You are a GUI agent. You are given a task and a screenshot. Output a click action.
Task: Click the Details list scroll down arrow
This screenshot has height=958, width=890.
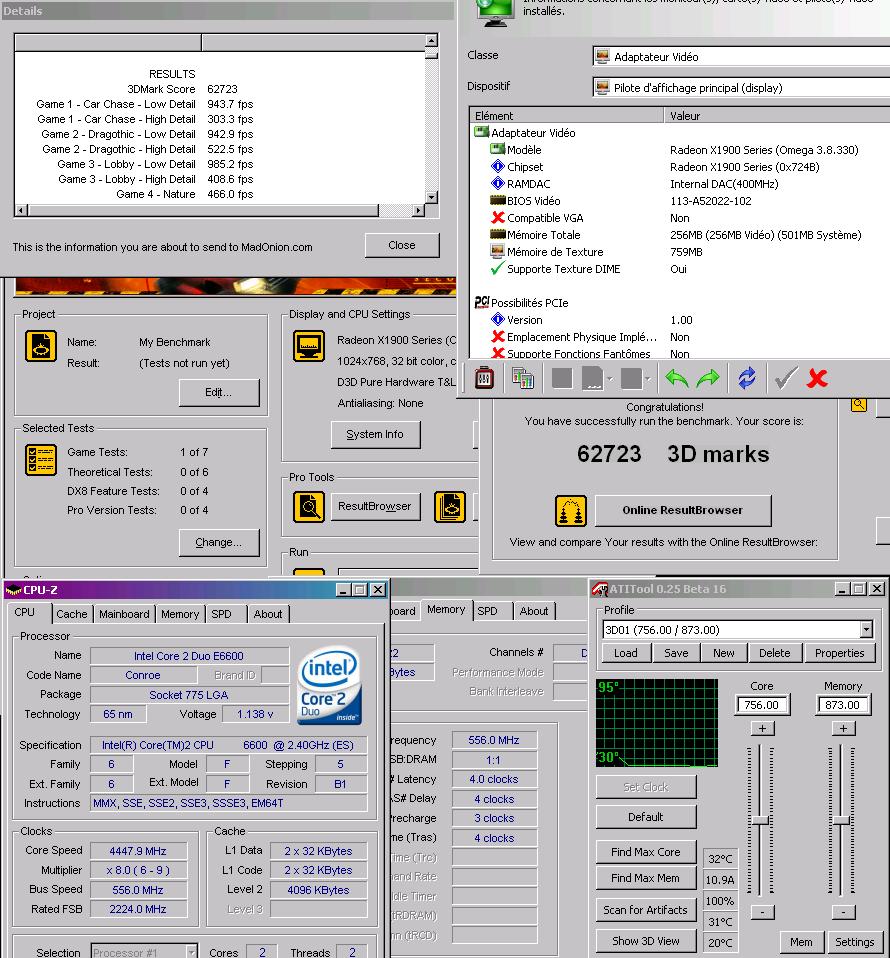(431, 197)
